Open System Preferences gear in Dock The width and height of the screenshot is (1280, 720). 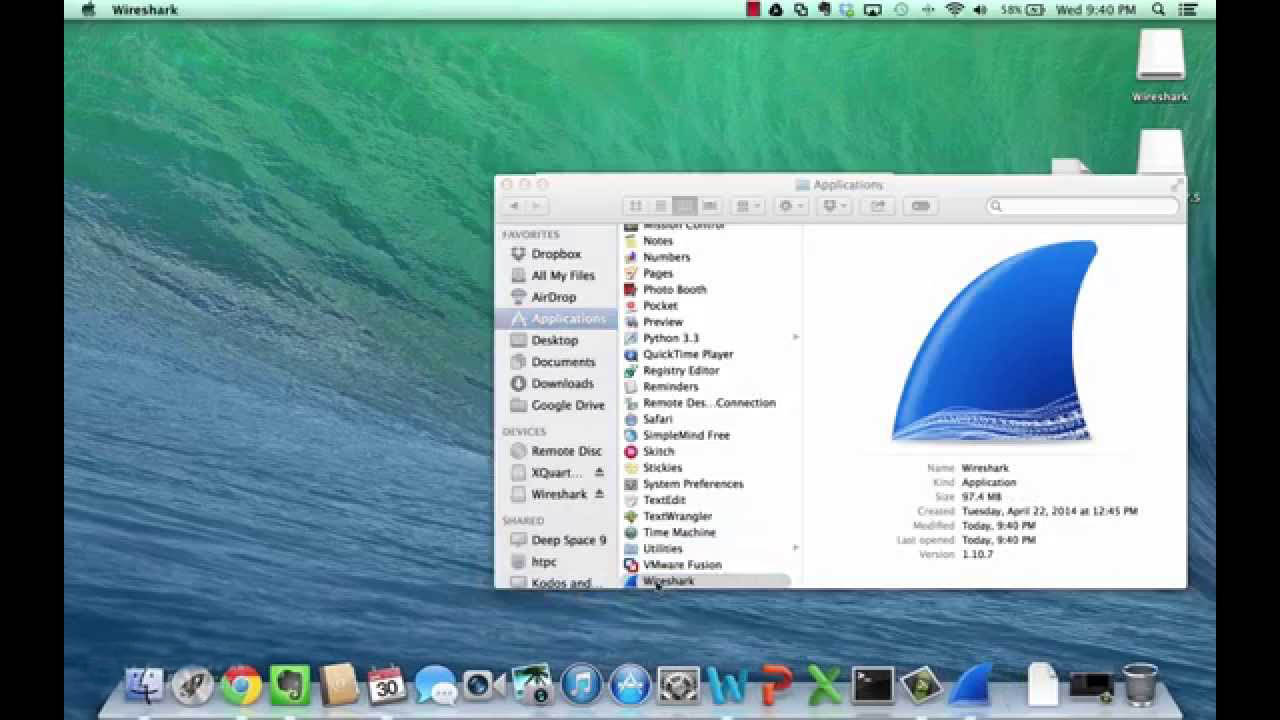click(679, 686)
